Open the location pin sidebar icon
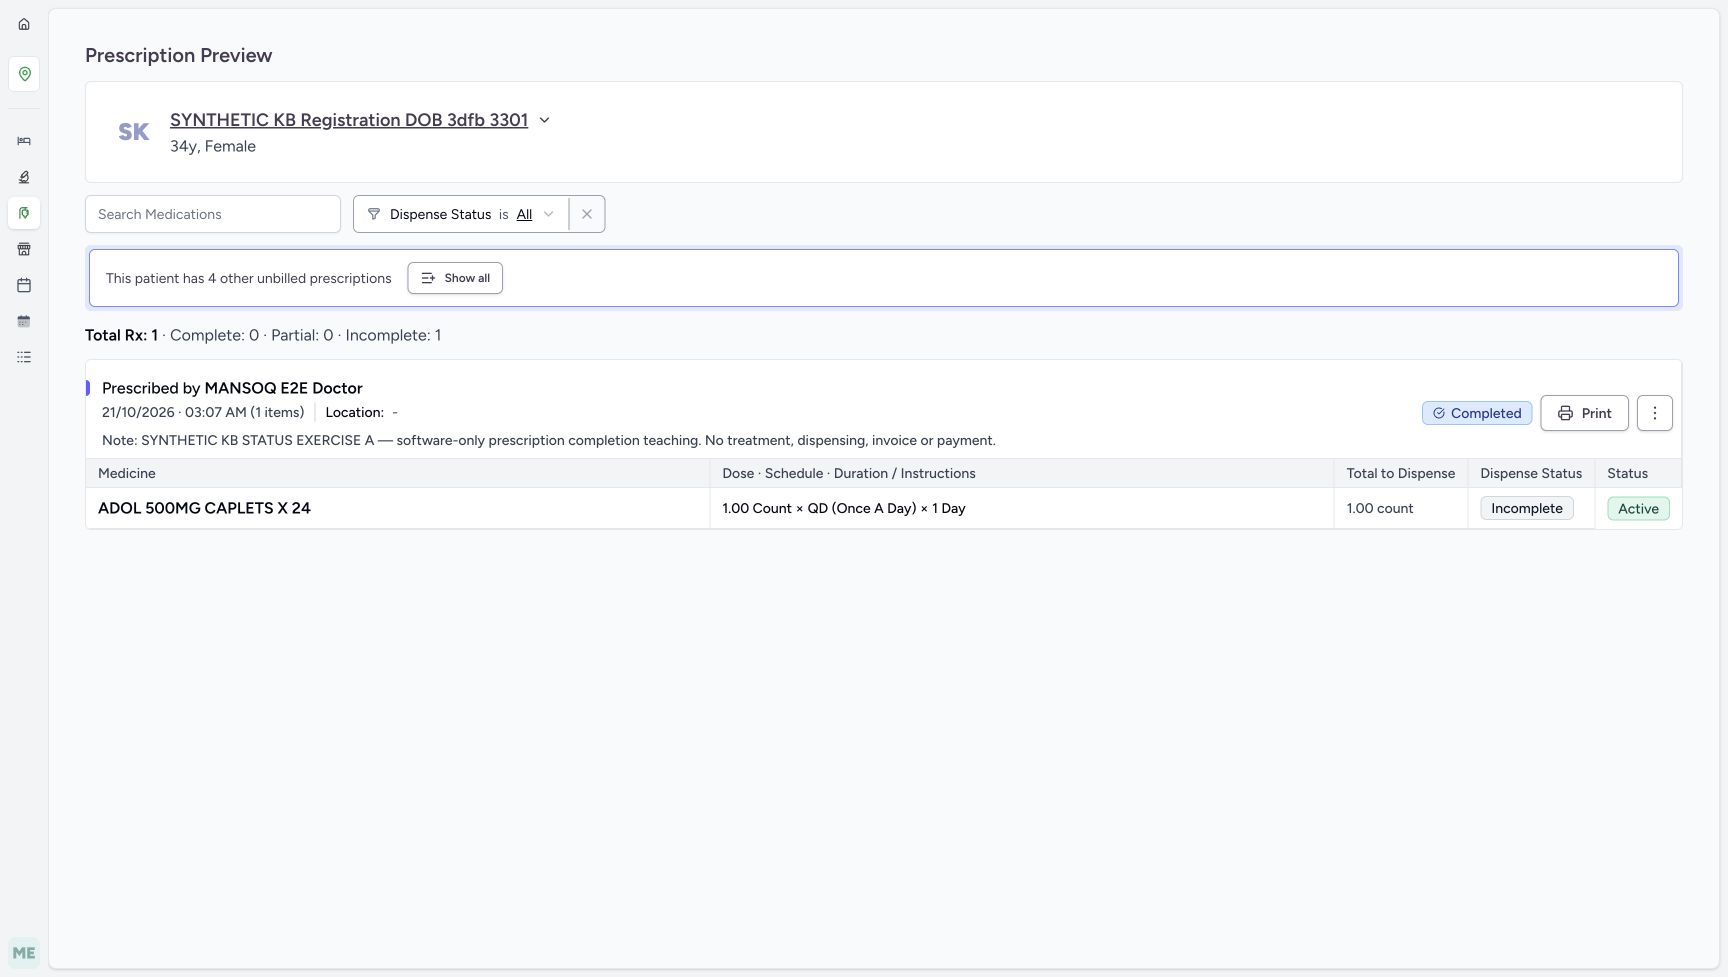 24,74
